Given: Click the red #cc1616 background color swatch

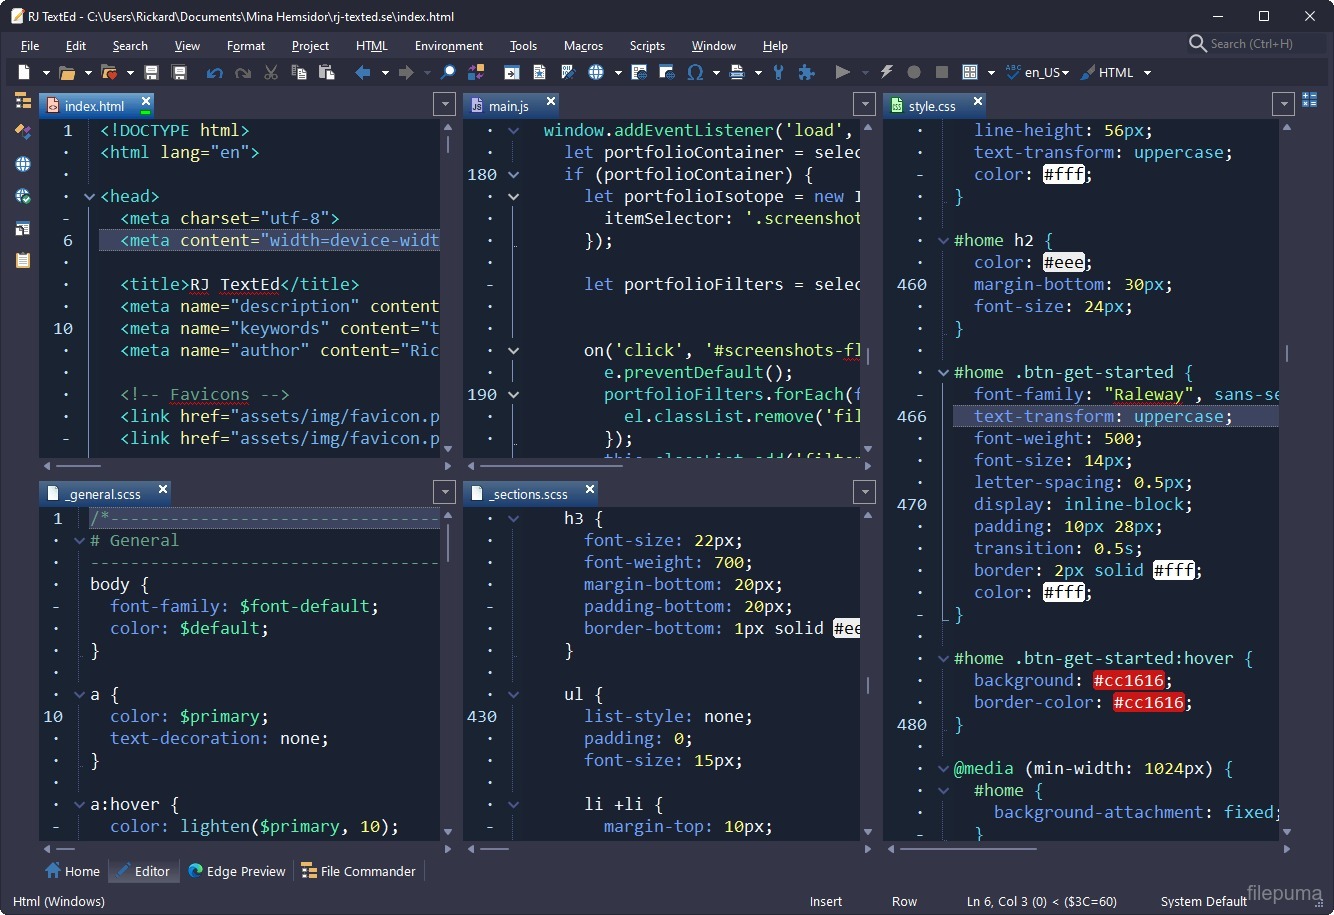Looking at the screenshot, I should coord(1129,681).
